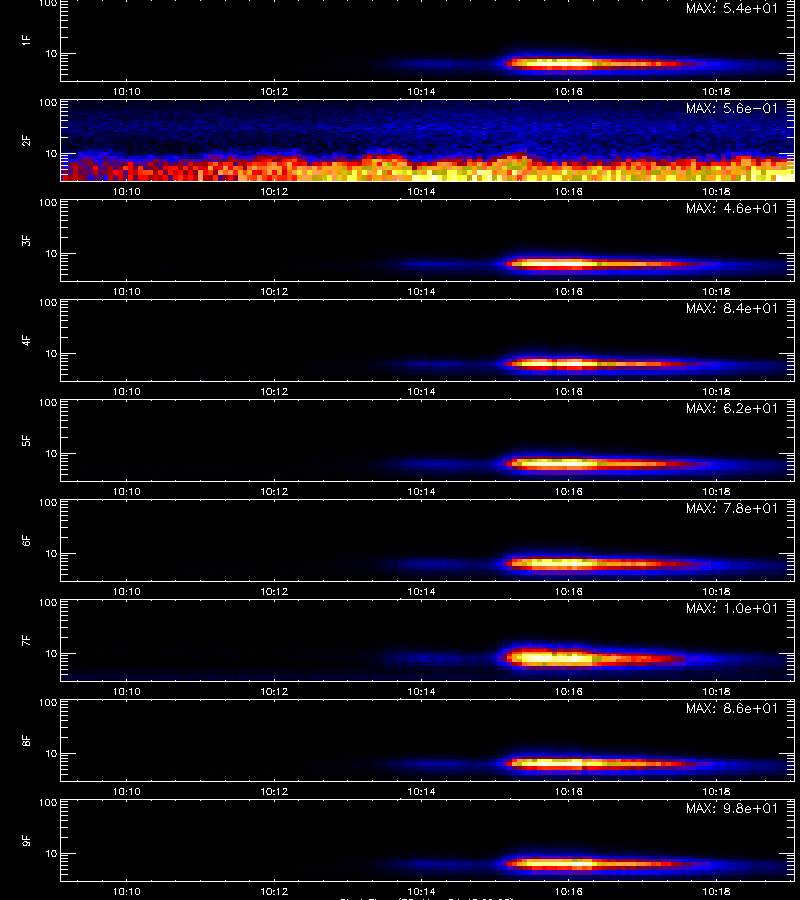Select the MAX: 8.6e+01 label

(732, 708)
